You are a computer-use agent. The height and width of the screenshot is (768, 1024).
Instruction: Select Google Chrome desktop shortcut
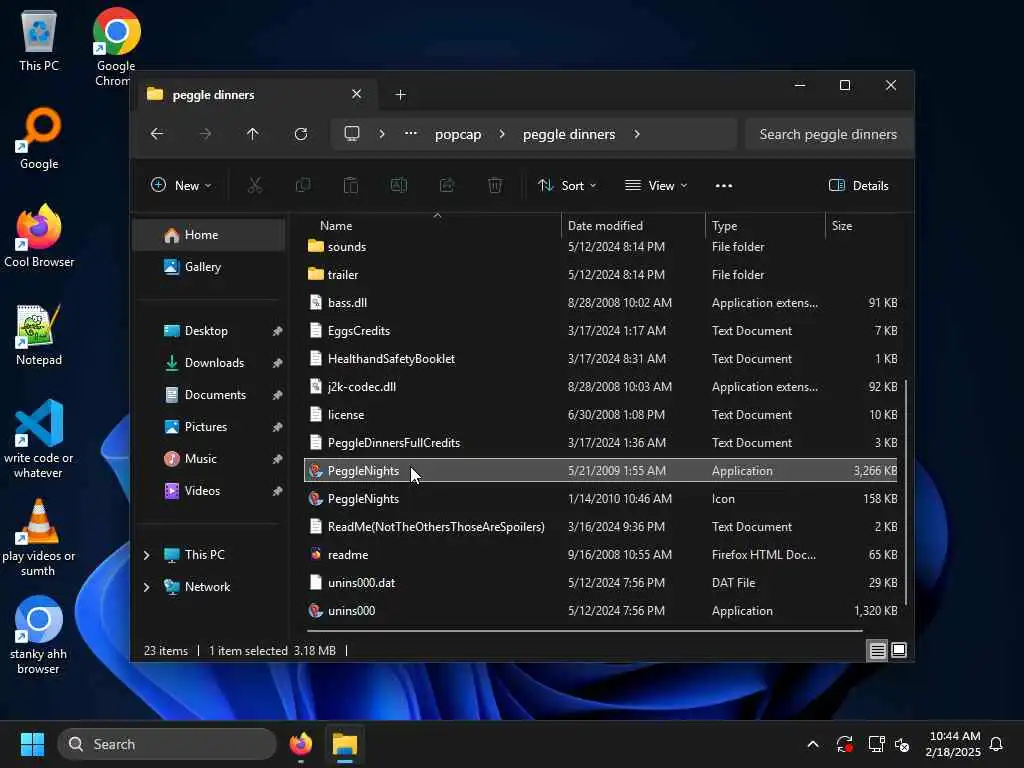click(116, 46)
